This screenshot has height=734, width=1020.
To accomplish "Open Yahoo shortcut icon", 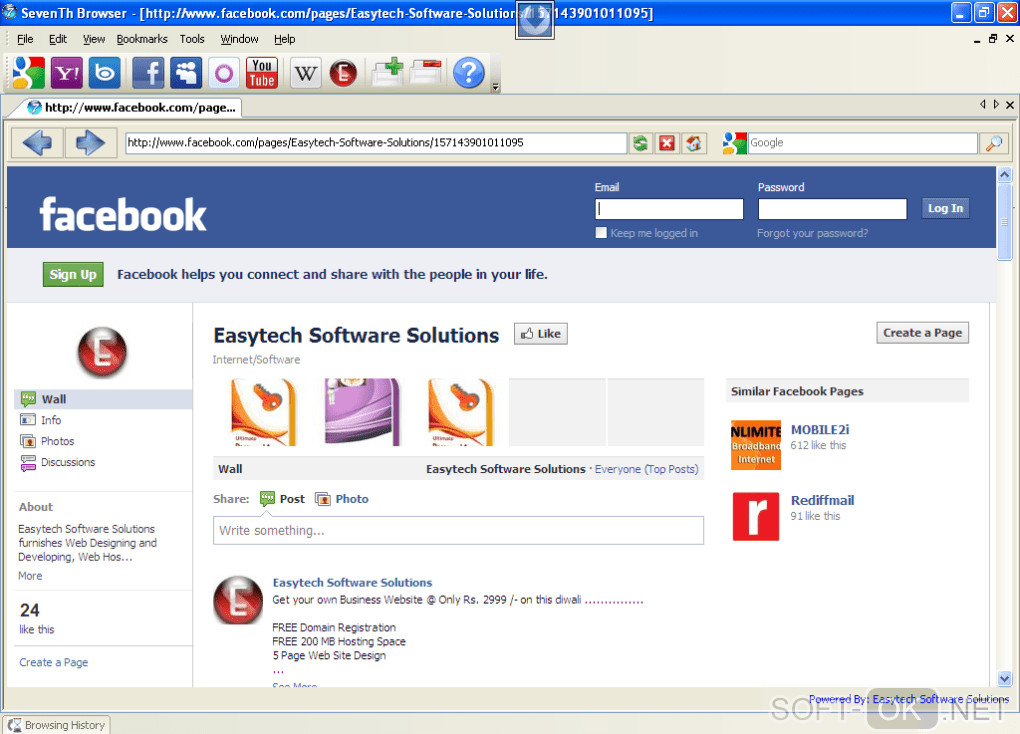I will click(x=66, y=72).
